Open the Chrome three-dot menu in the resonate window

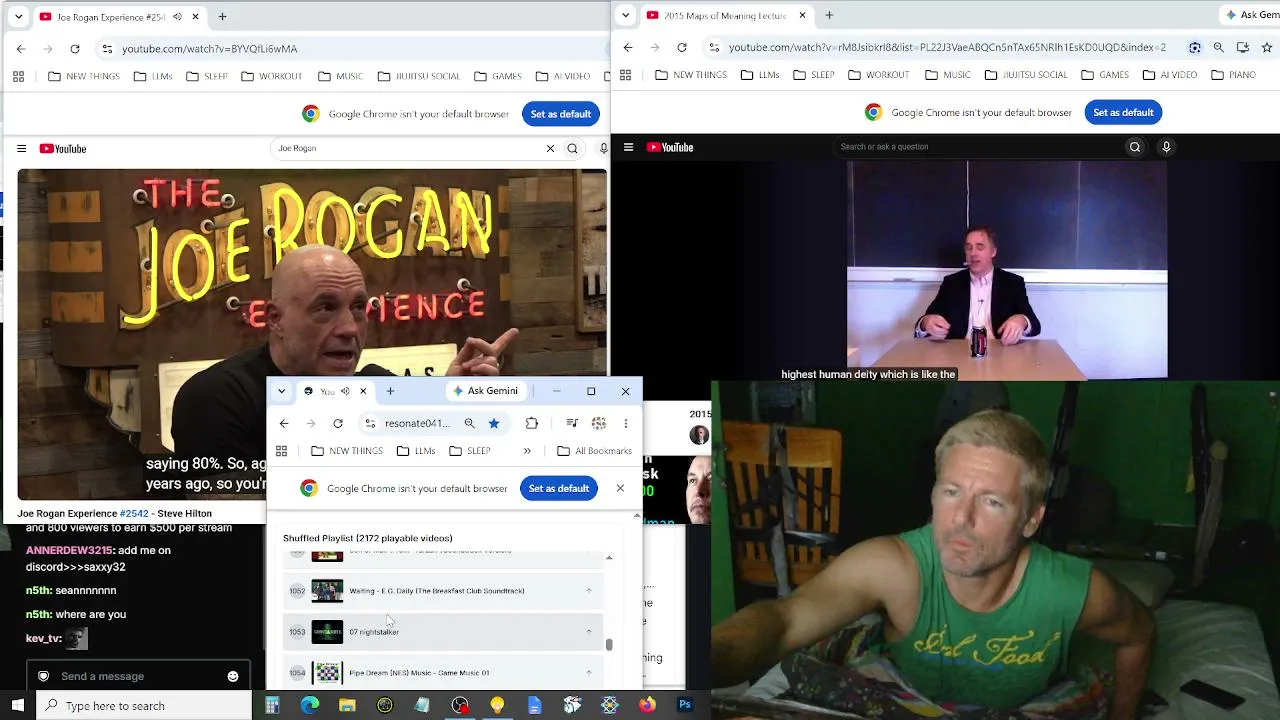(626, 423)
